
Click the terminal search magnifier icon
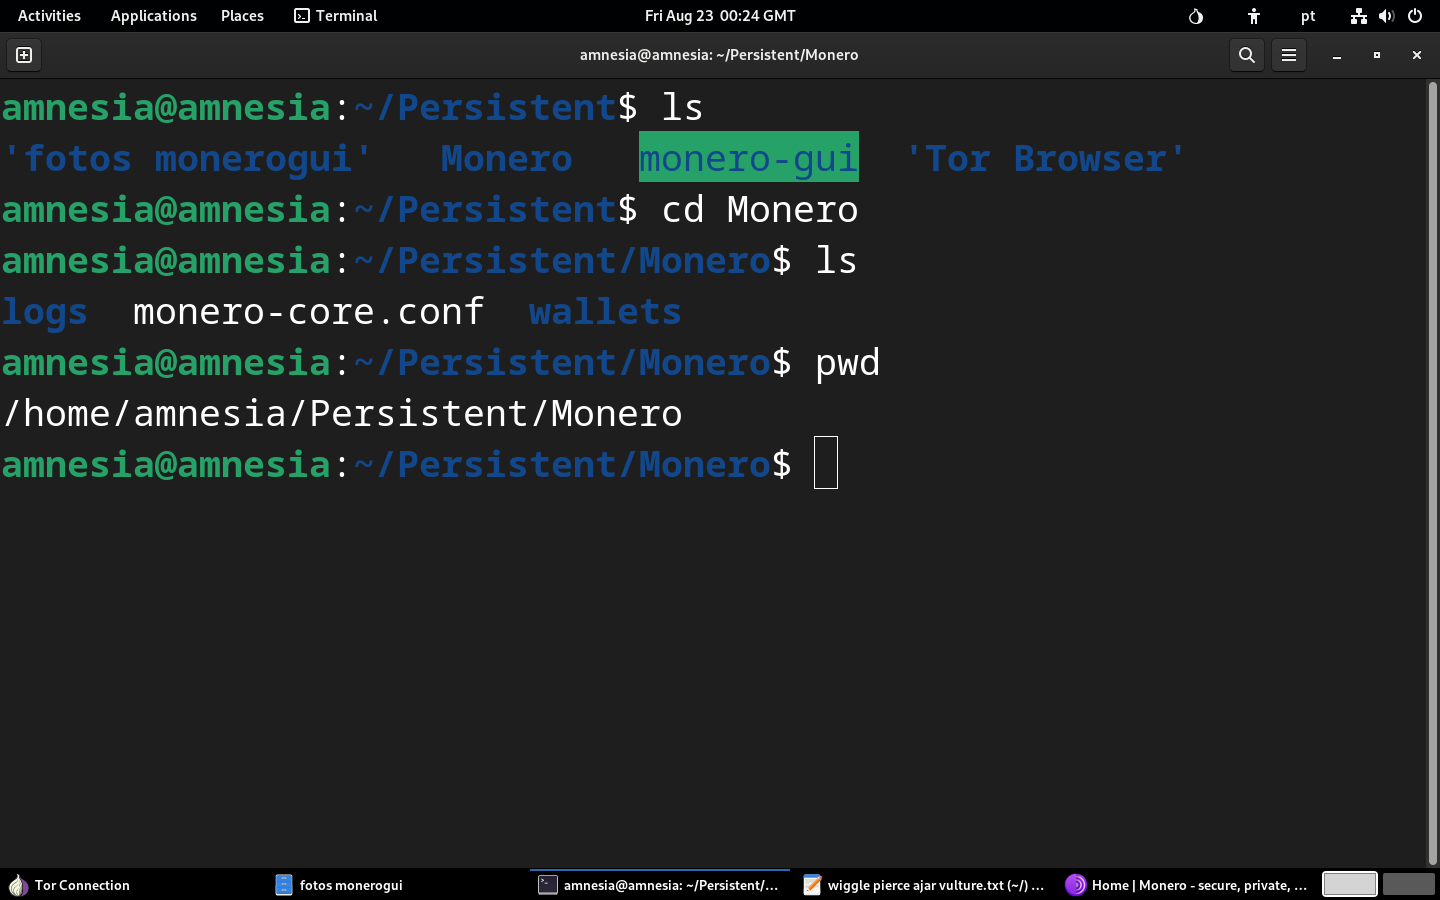[1246, 55]
